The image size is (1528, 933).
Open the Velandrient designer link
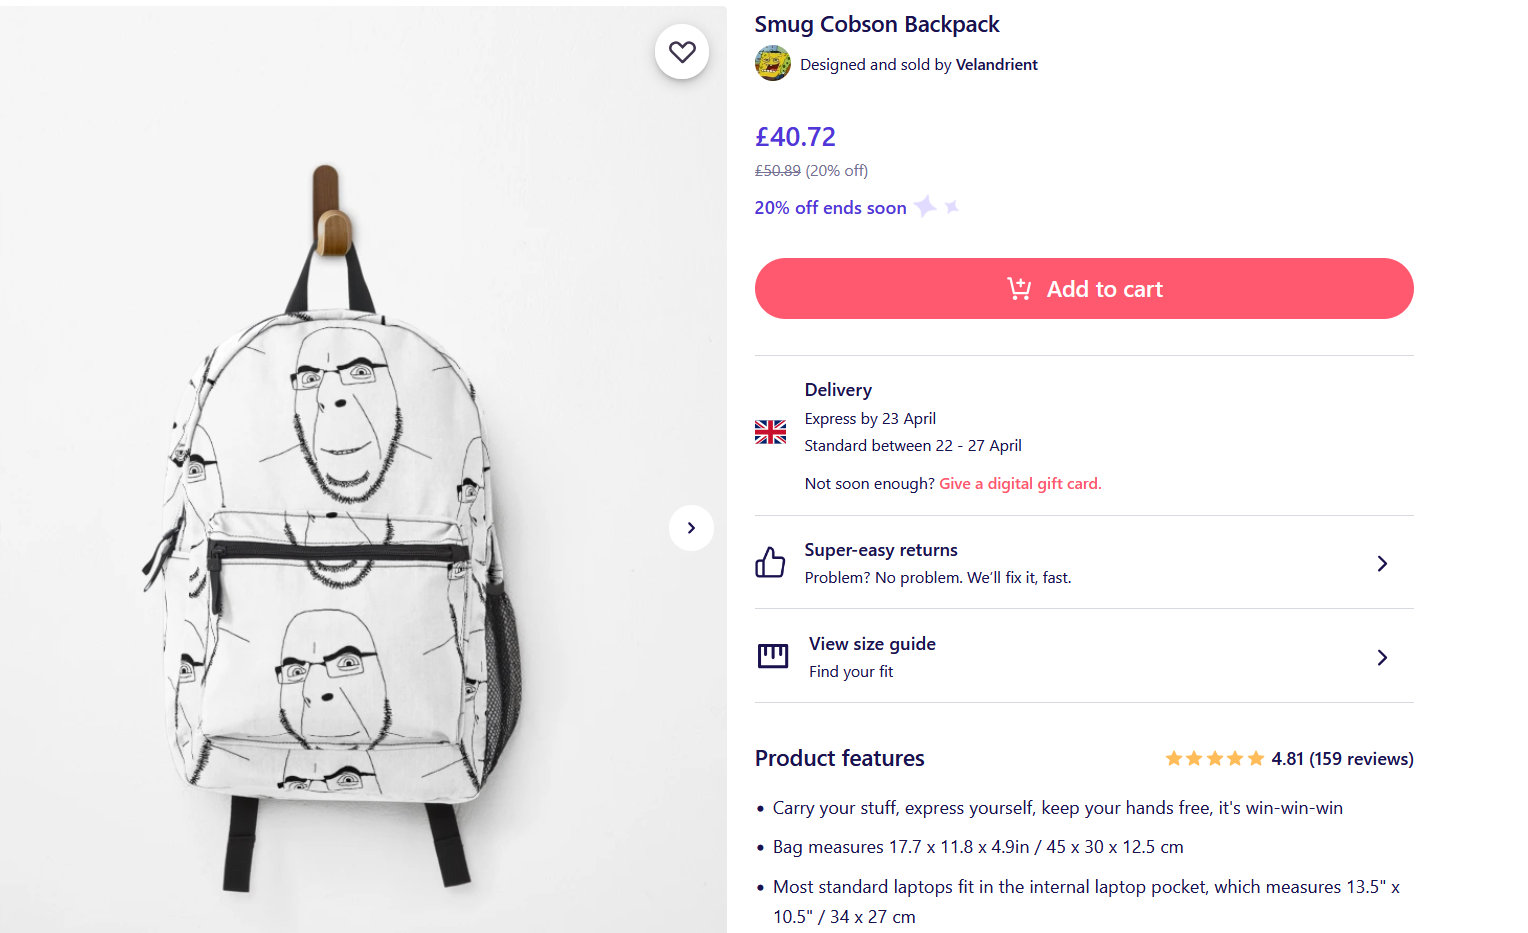click(996, 65)
